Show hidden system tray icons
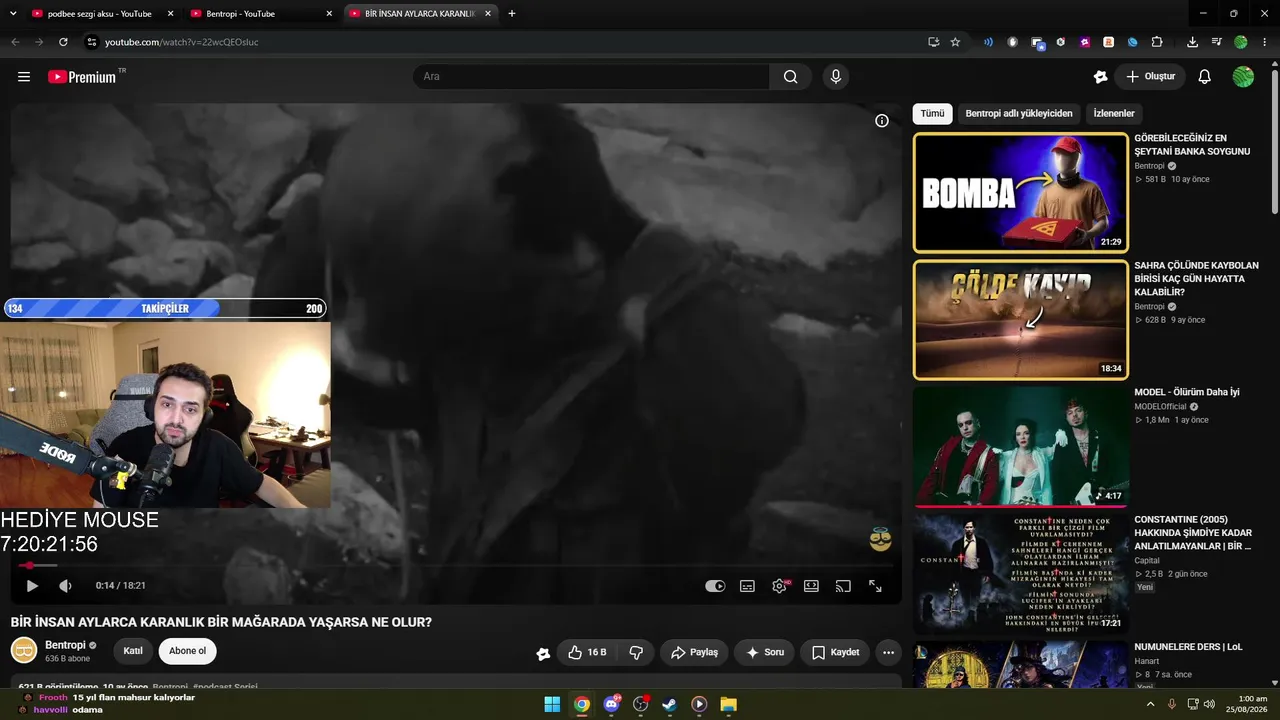Viewport: 1280px width, 720px height. click(1150, 704)
